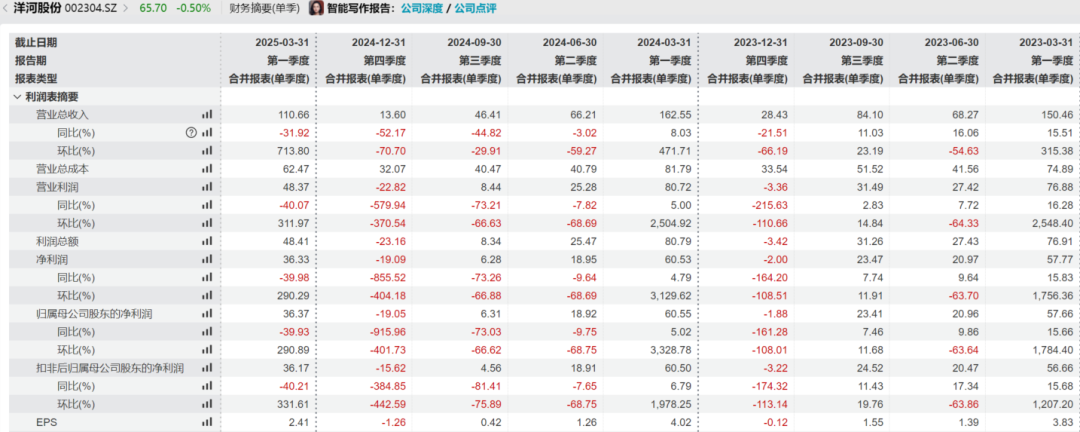1080x432 pixels.
Task: Click the chart icon for 利润总额 row
Action: (x=208, y=241)
